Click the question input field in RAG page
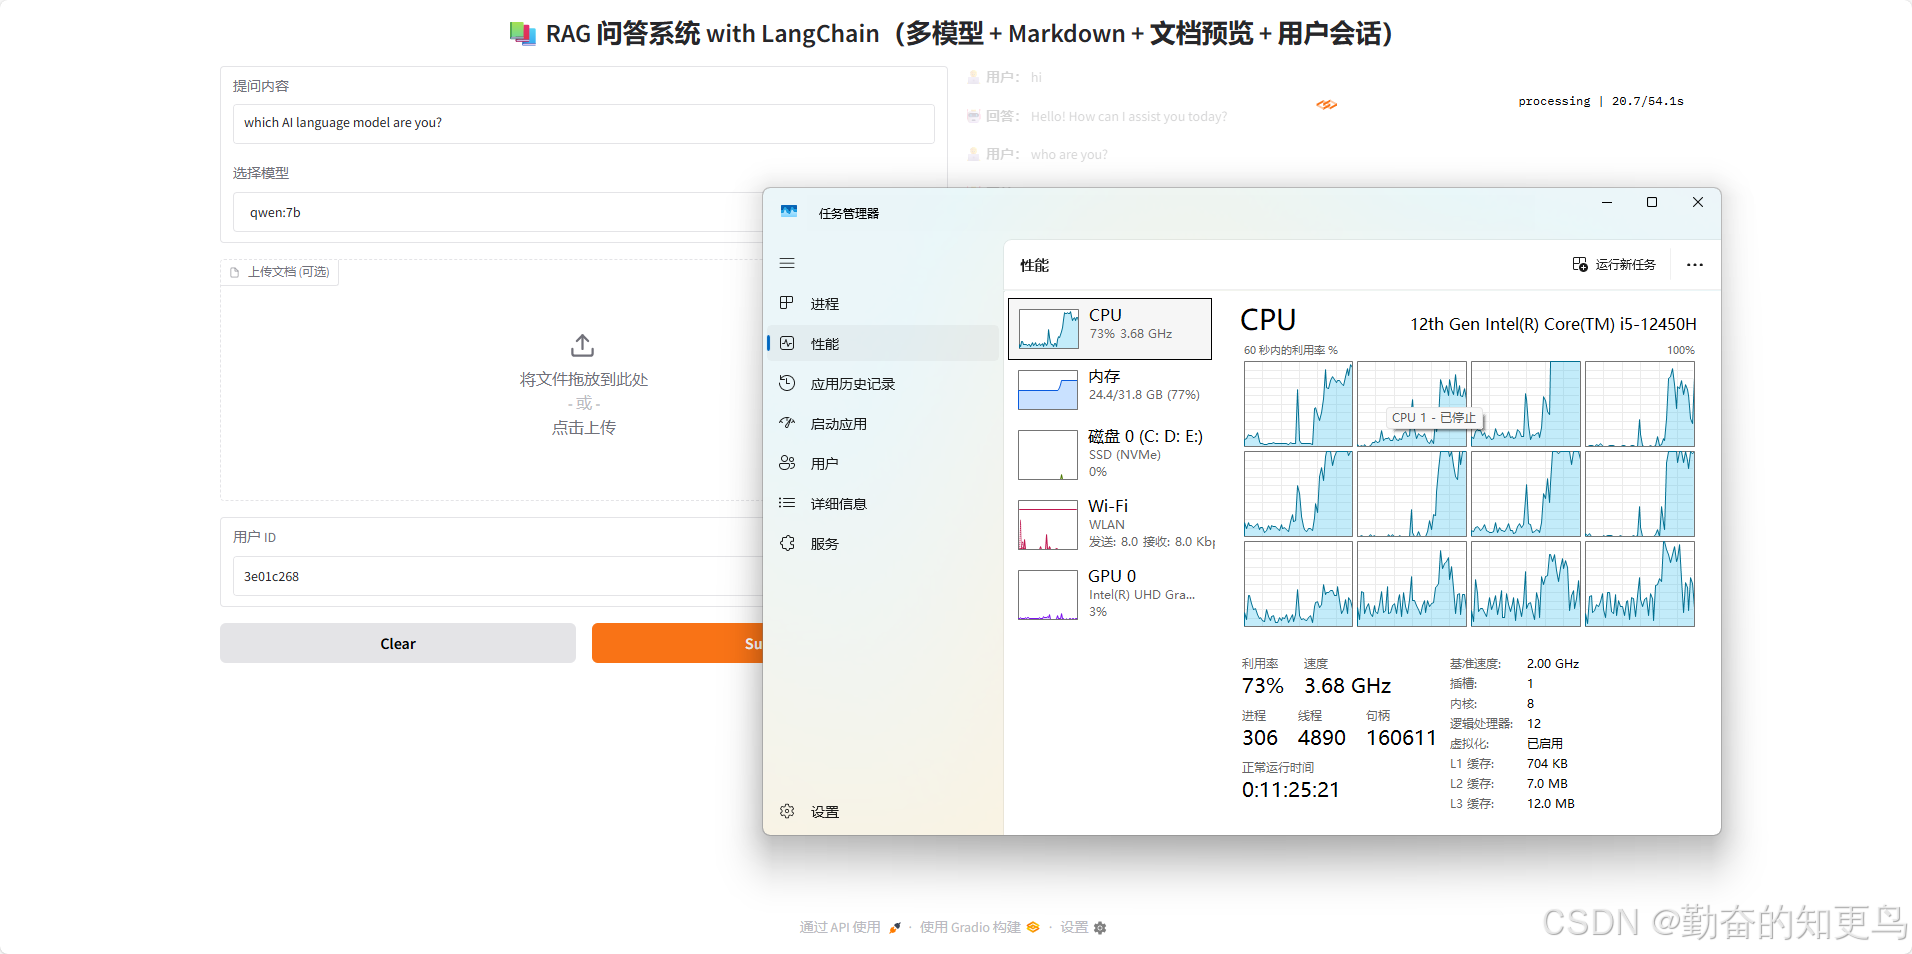The height and width of the screenshot is (954, 1912). pyautogui.click(x=583, y=123)
